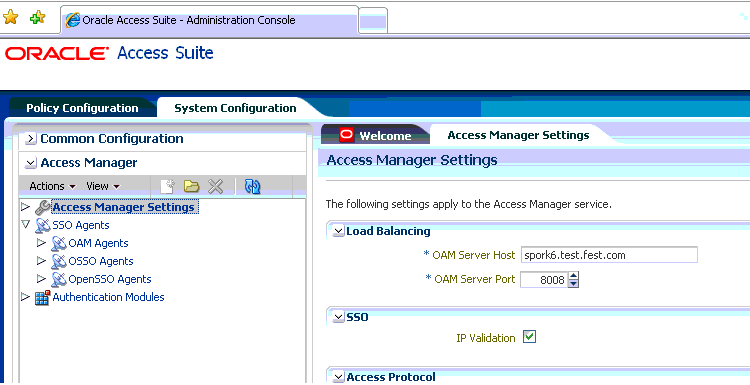750x385 pixels.
Task: Collapse the Access Manager panel
Action: [31, 163]
